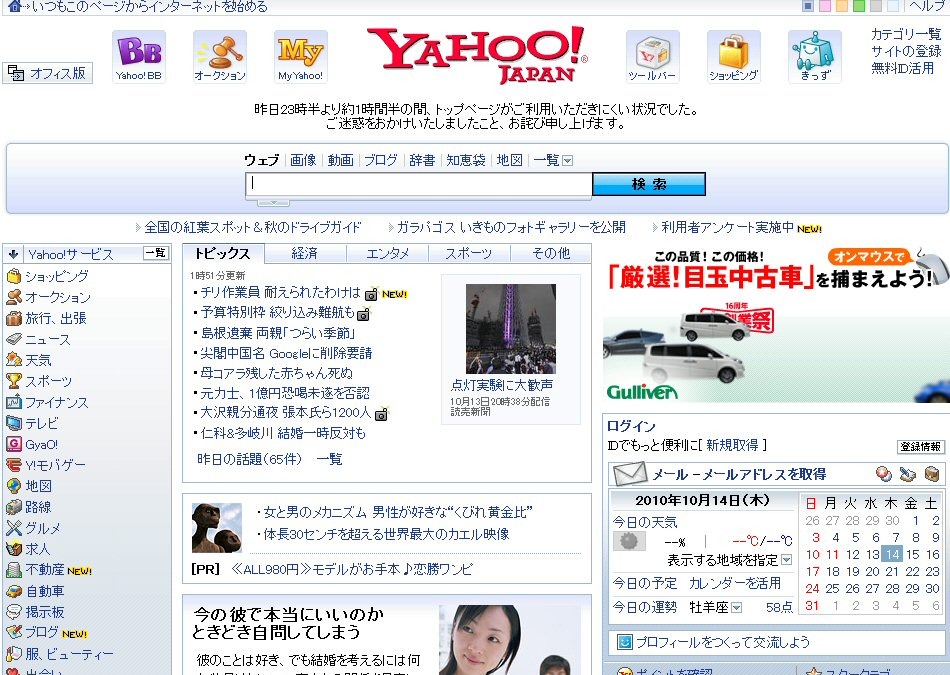Open the カテゴリ一覧 link at top right
Screen dimensions: 950x675
click(906, 34)
